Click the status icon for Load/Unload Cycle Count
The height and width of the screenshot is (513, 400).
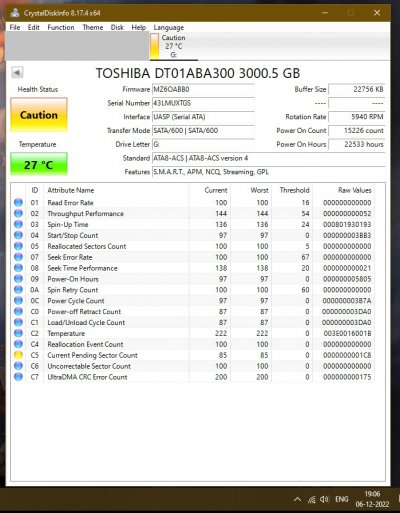coord(18,322)
